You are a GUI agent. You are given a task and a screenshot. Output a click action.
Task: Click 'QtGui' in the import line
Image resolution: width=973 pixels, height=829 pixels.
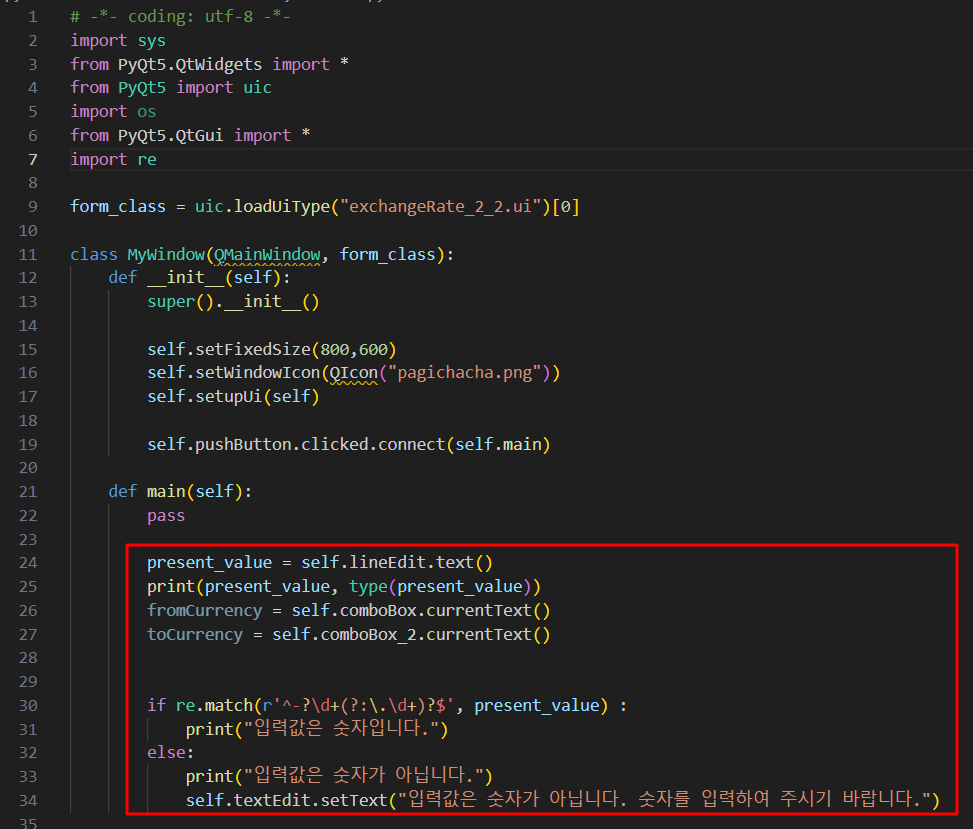(200, 135)
